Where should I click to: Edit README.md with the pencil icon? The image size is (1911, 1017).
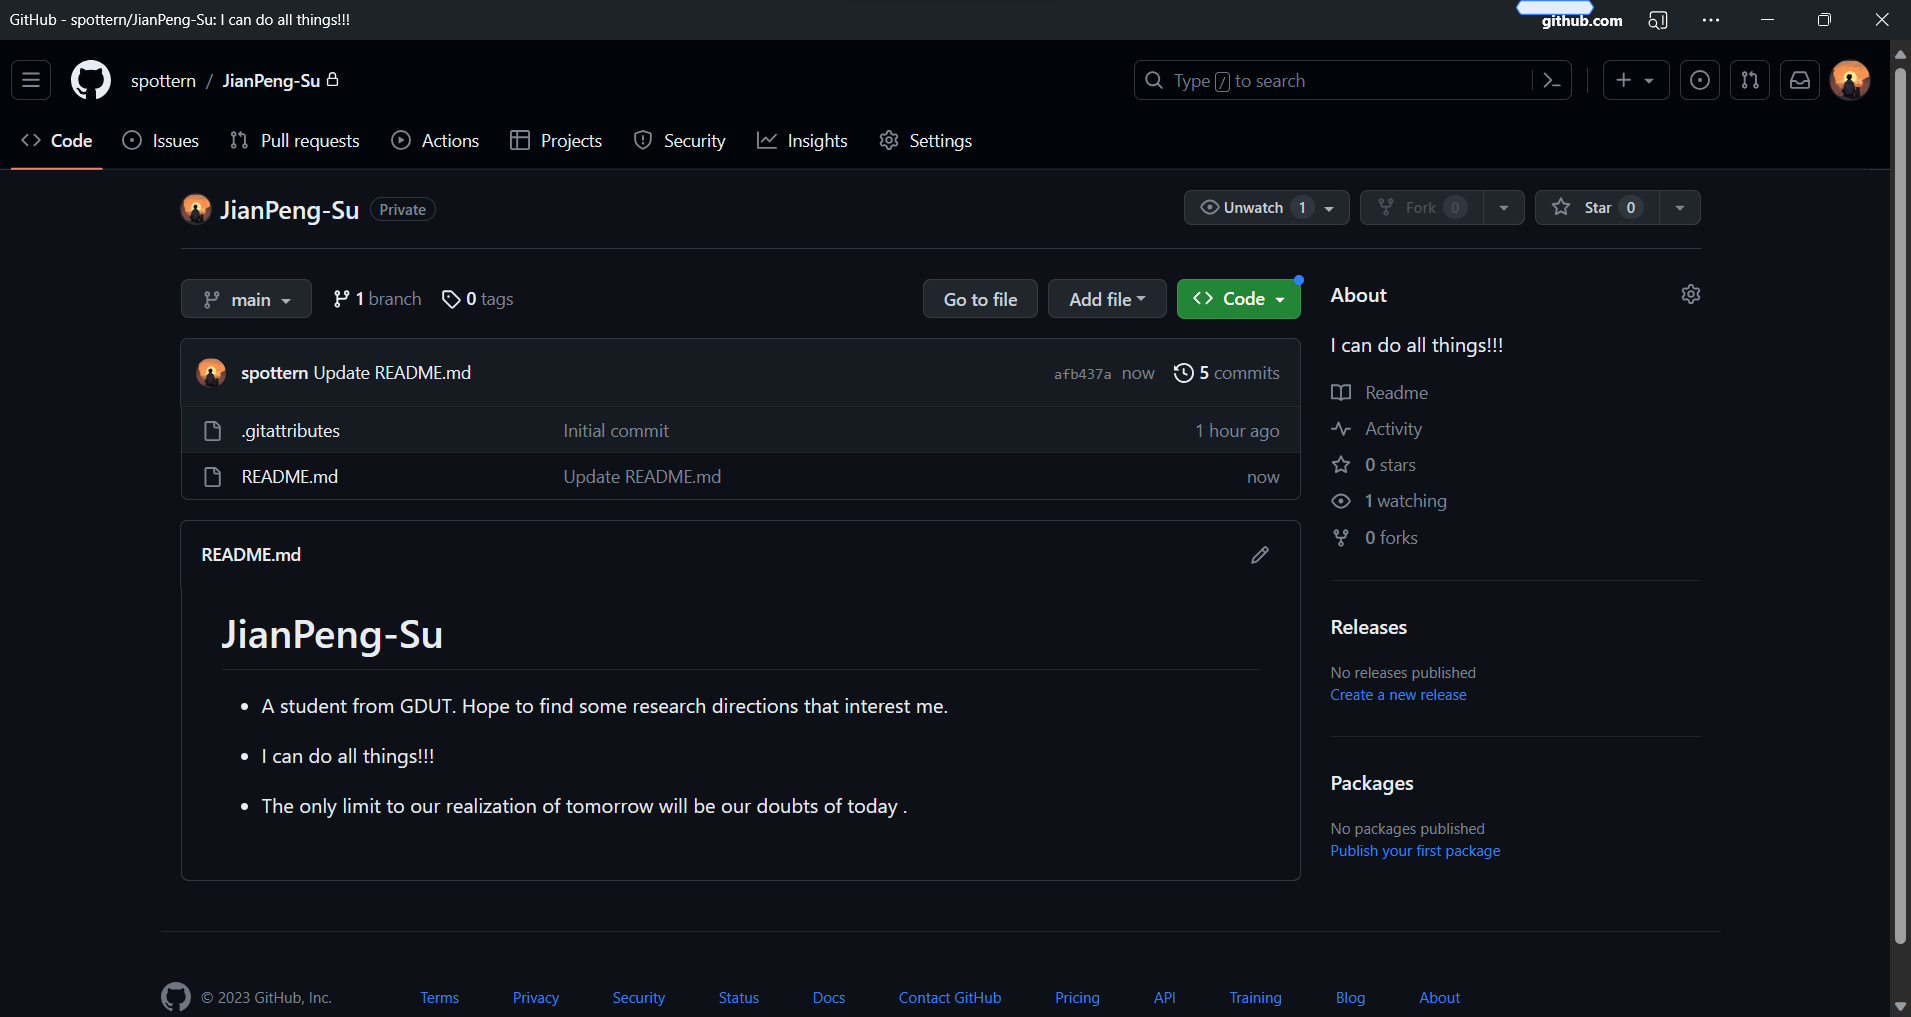point(1260,555)
